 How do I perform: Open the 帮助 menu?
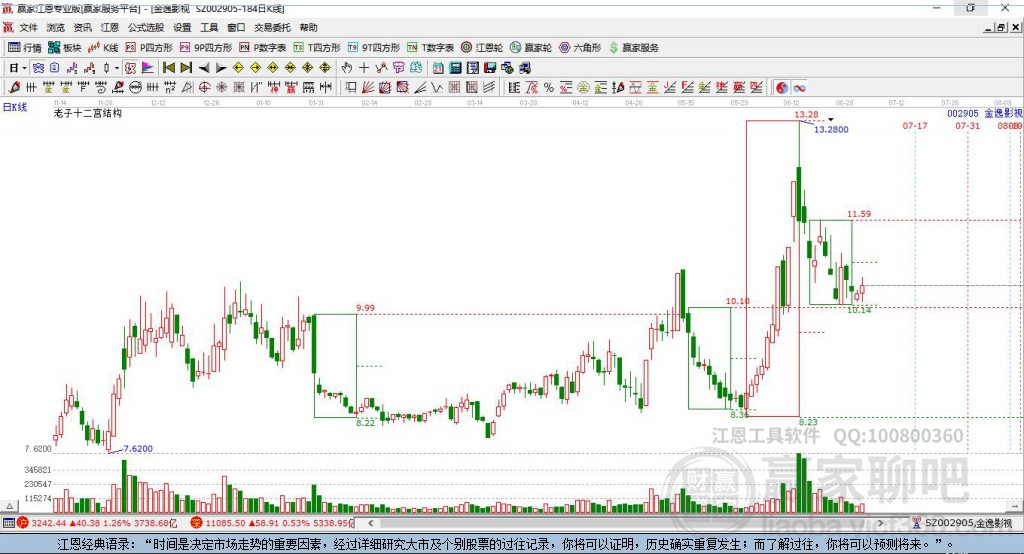308,27
